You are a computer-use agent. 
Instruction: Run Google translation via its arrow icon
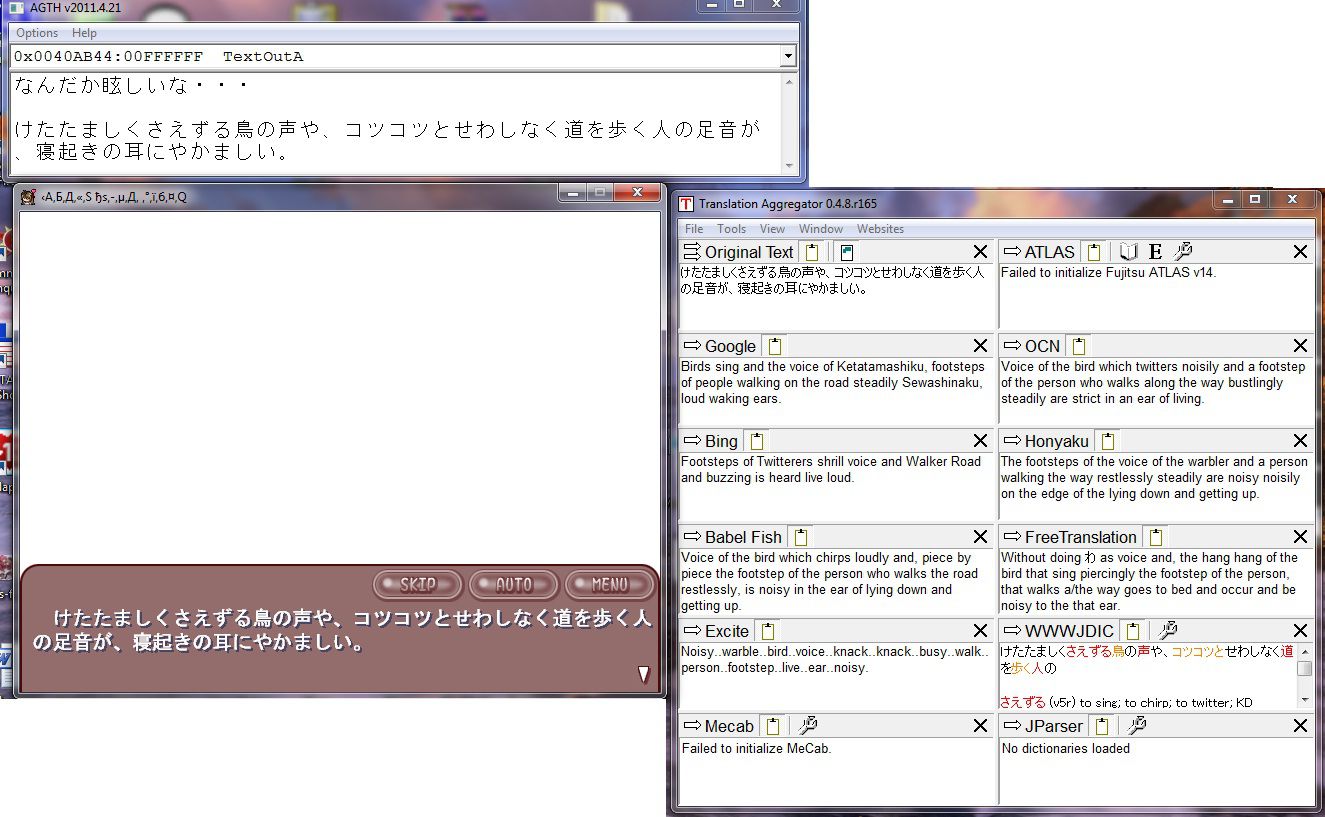(691, 346)
